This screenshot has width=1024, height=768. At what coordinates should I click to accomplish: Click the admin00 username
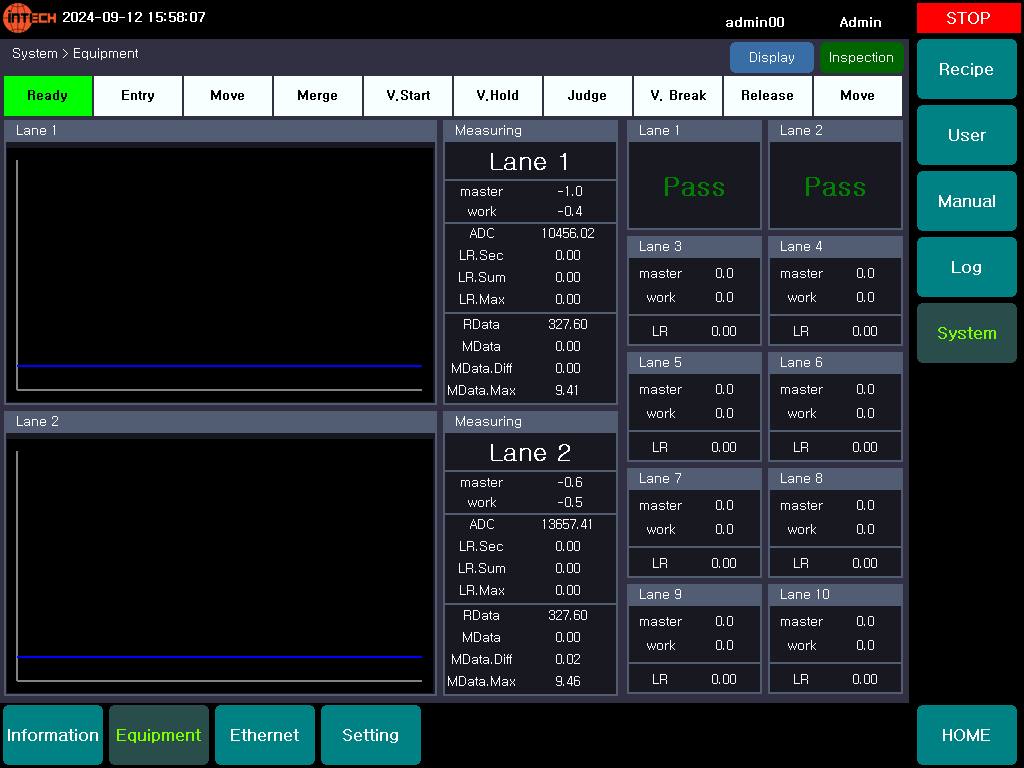click(755, 22)
